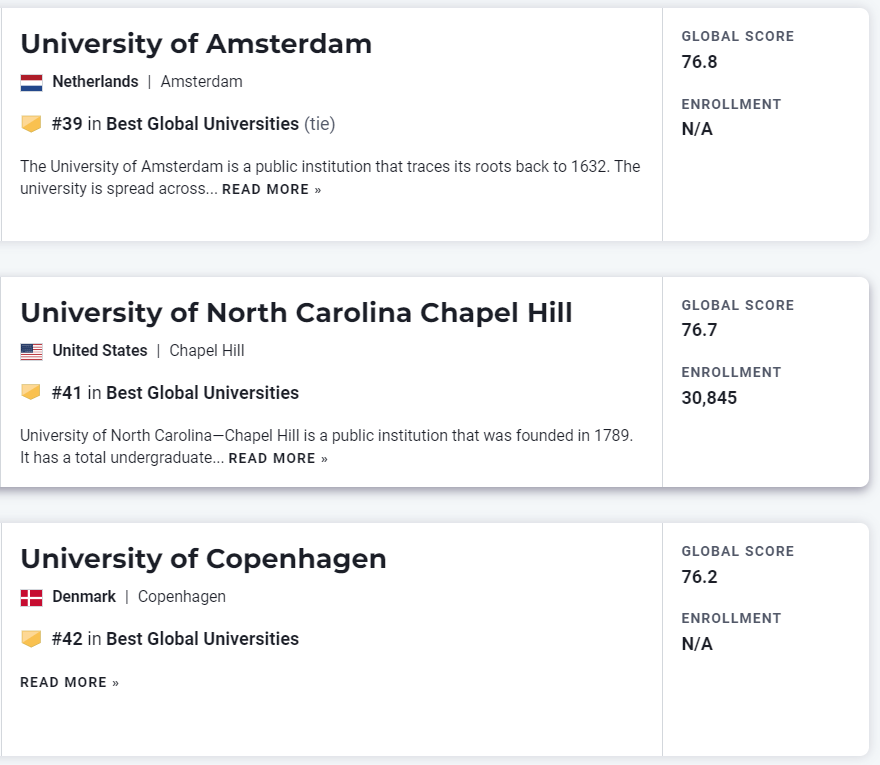880x765 pixels.
Task: Click Best Global Universities link for Chapel Hill
Action: (202, 393)
